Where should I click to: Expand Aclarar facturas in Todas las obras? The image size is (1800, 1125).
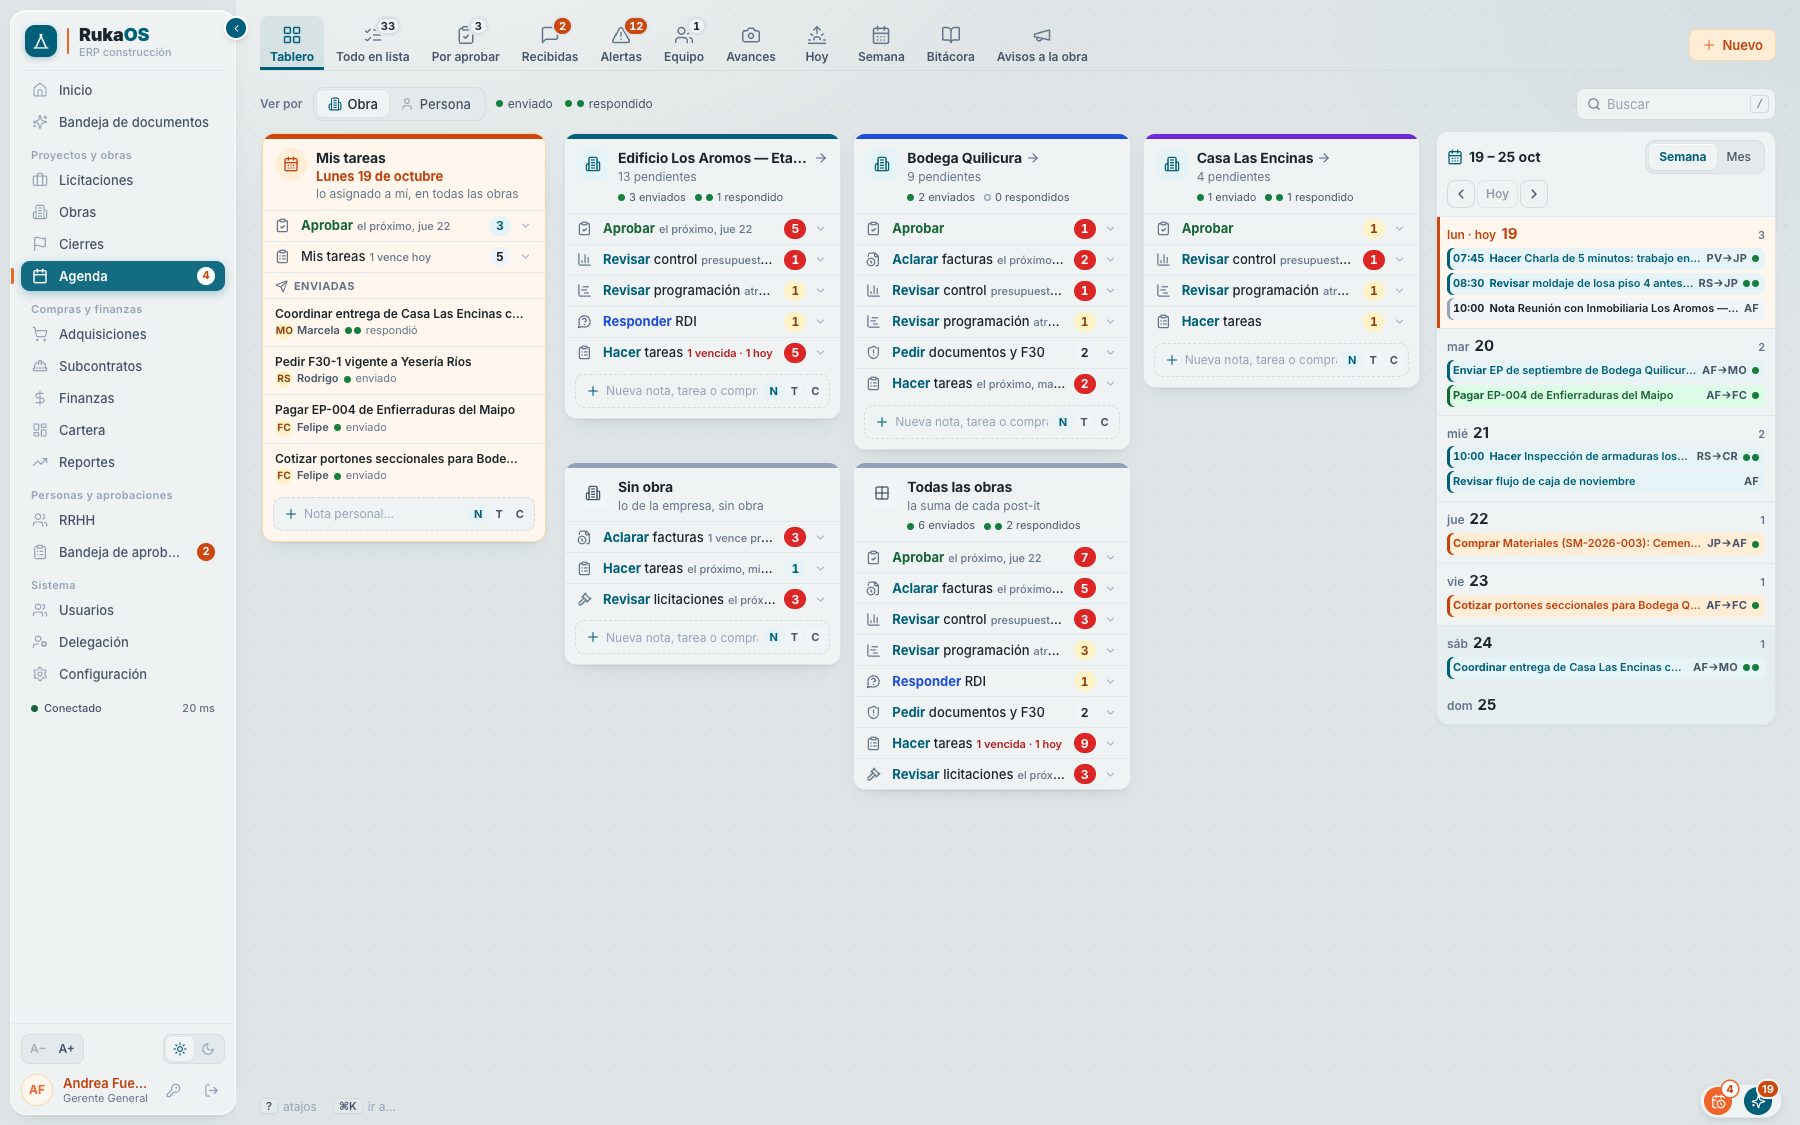pyautogui.click(x=1110, y=589)
